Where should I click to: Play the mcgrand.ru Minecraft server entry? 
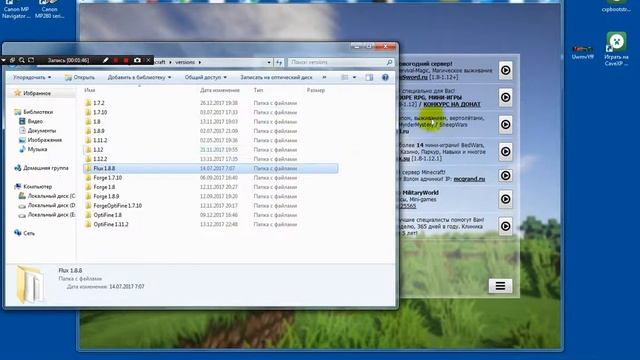tap(505, 176)
